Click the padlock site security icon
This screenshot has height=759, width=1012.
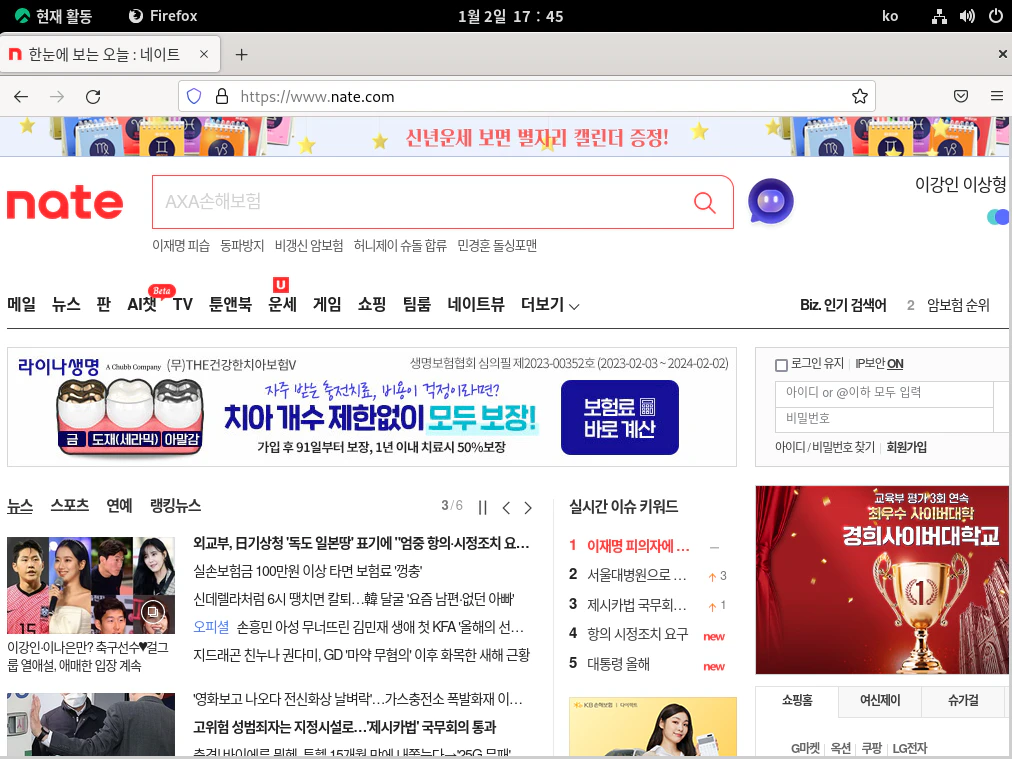click(221, 97)
